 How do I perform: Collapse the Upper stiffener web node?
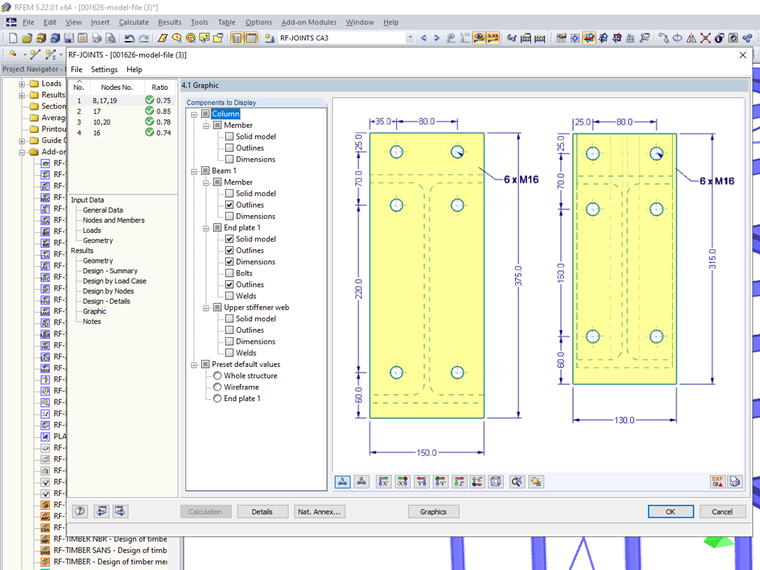pyautogui.click(x=206, y=307)
